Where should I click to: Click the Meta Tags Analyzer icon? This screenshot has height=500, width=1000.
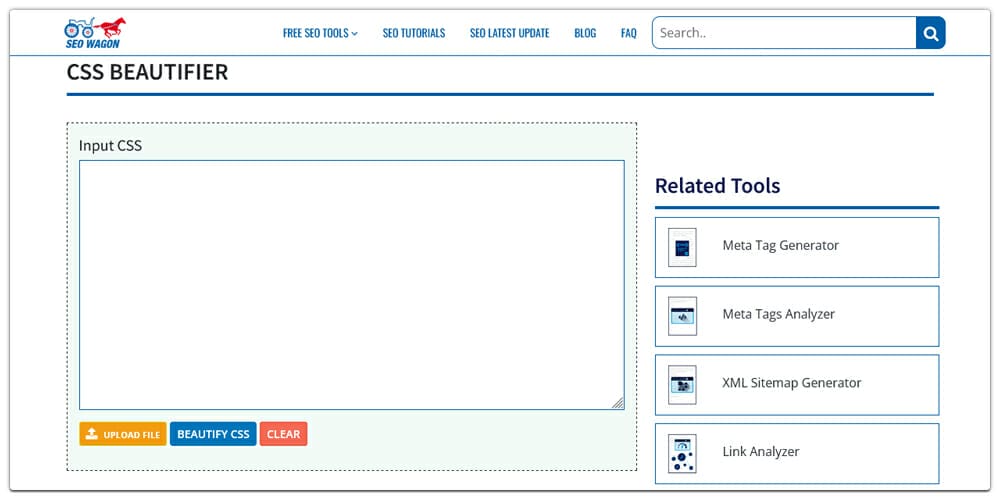pos(682,316)
